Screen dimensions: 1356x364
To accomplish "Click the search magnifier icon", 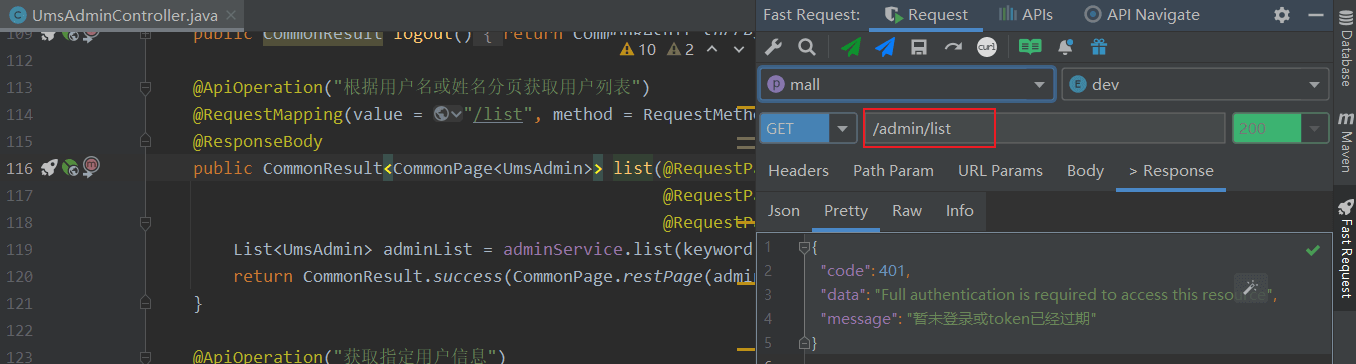I will click(x=806, y=47).
